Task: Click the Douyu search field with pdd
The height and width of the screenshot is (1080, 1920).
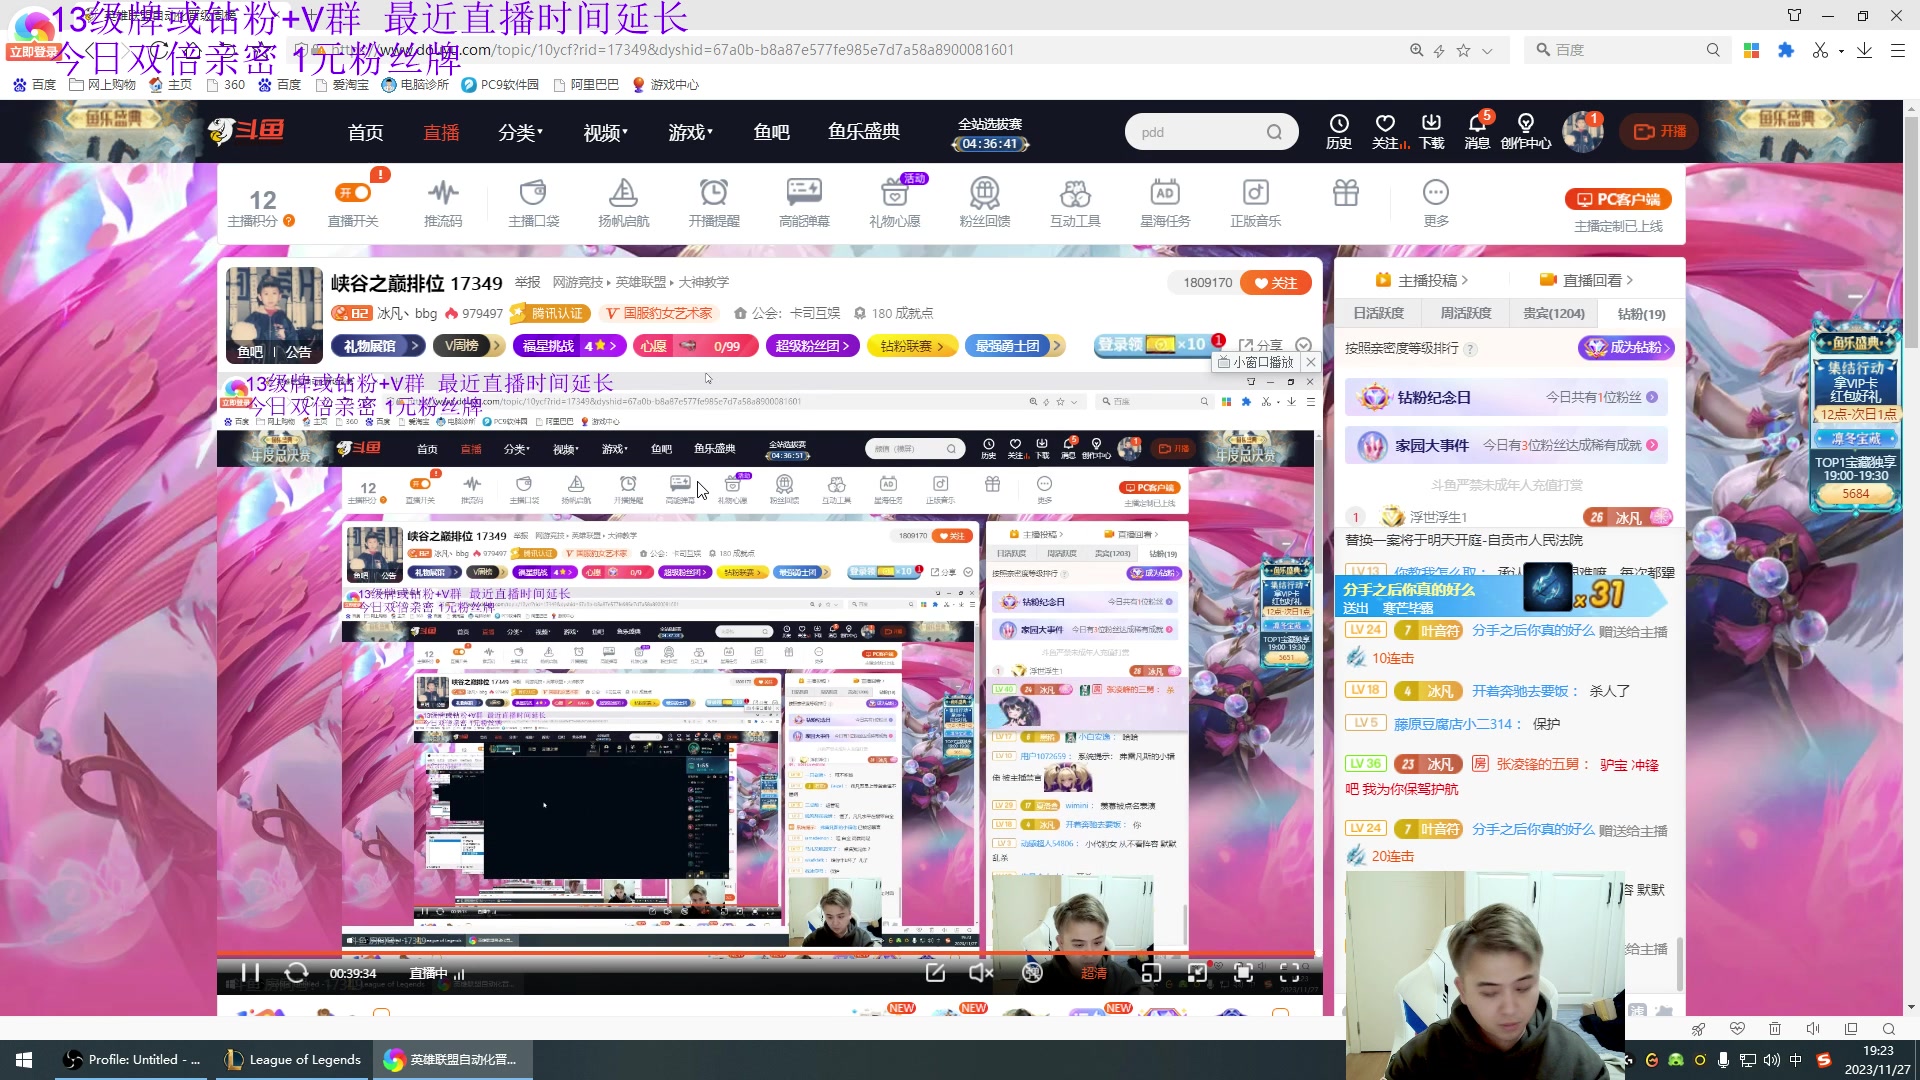Action: point(1195,132)
